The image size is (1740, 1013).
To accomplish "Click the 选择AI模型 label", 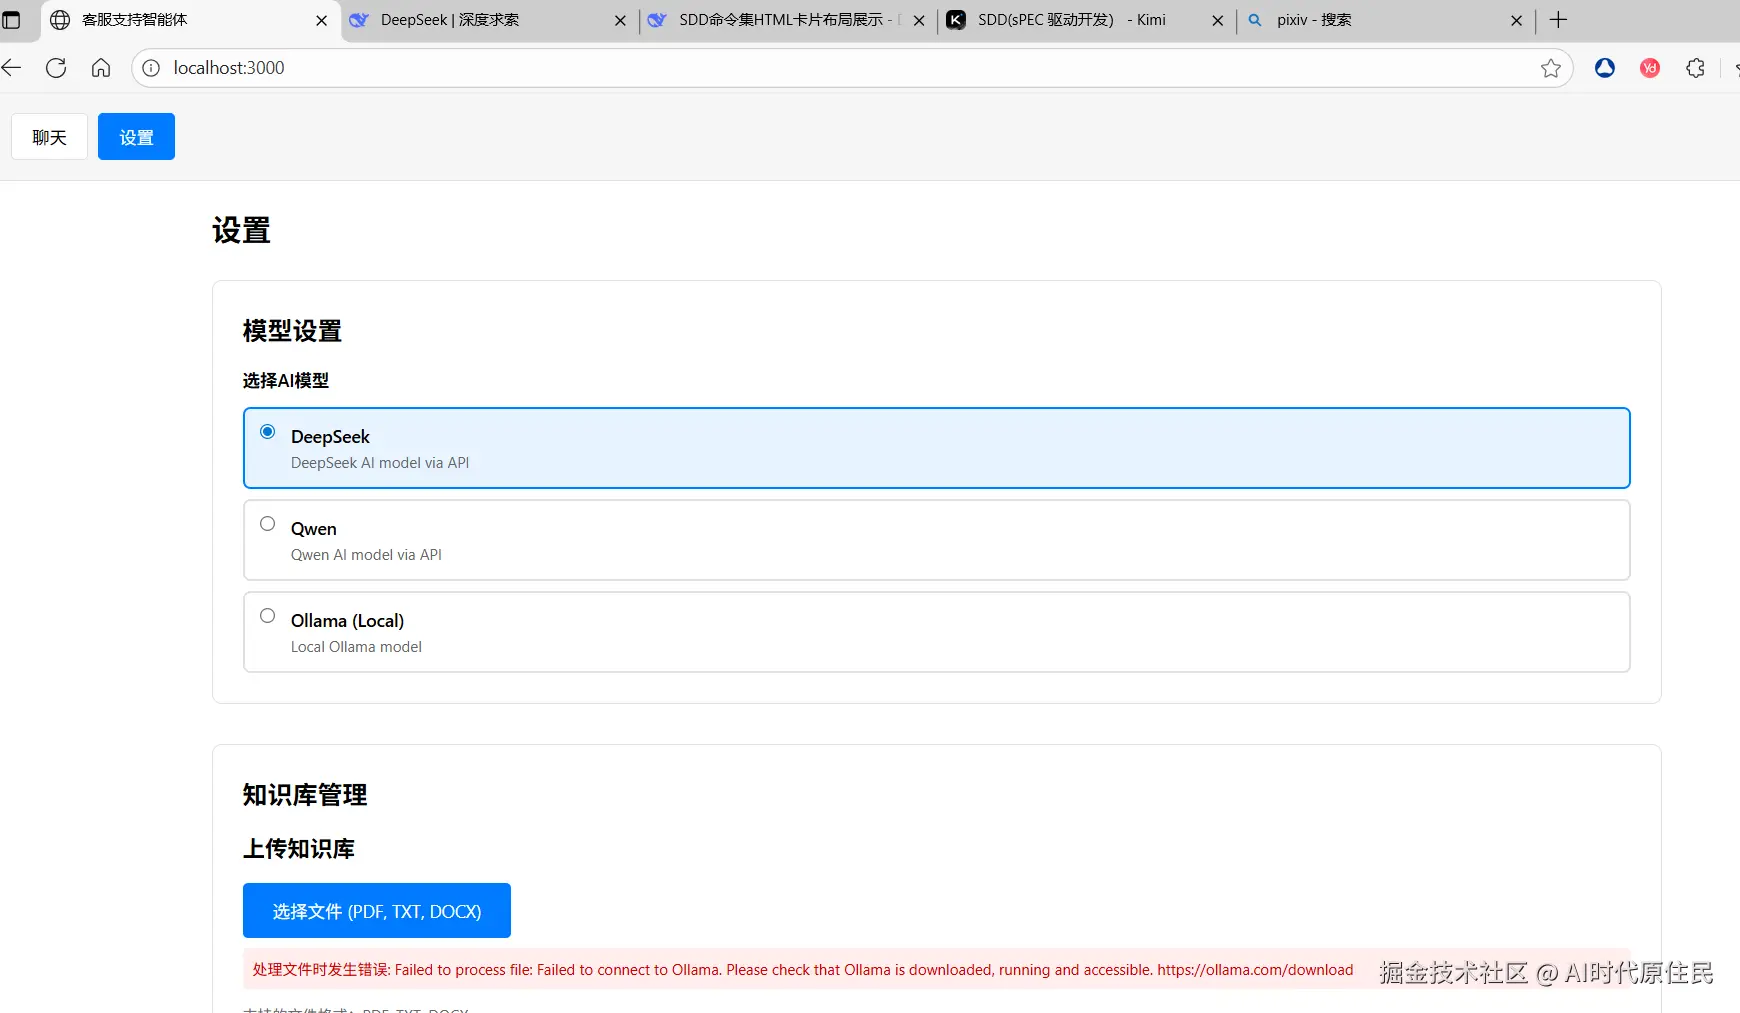I will pyautogui.click(x=286, y=381).
